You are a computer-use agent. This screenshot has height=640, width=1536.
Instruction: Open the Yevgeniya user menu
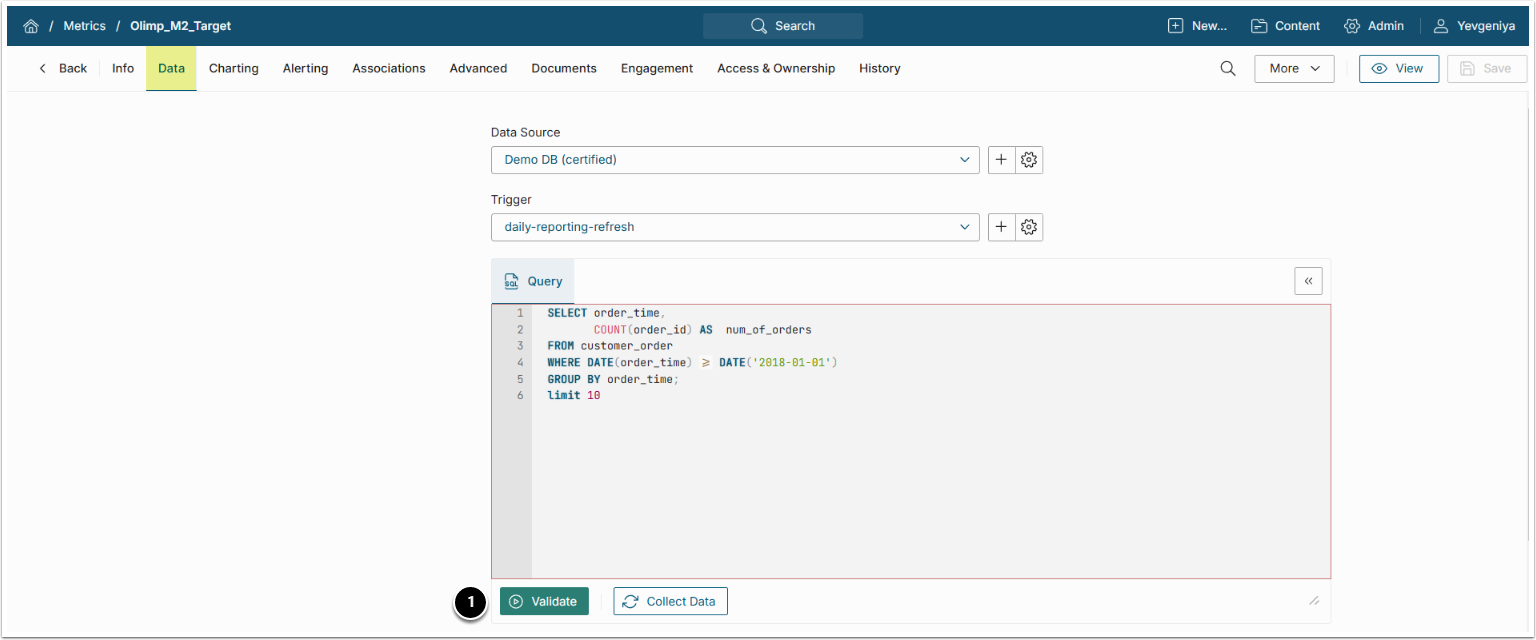(x=1474, y=26)
